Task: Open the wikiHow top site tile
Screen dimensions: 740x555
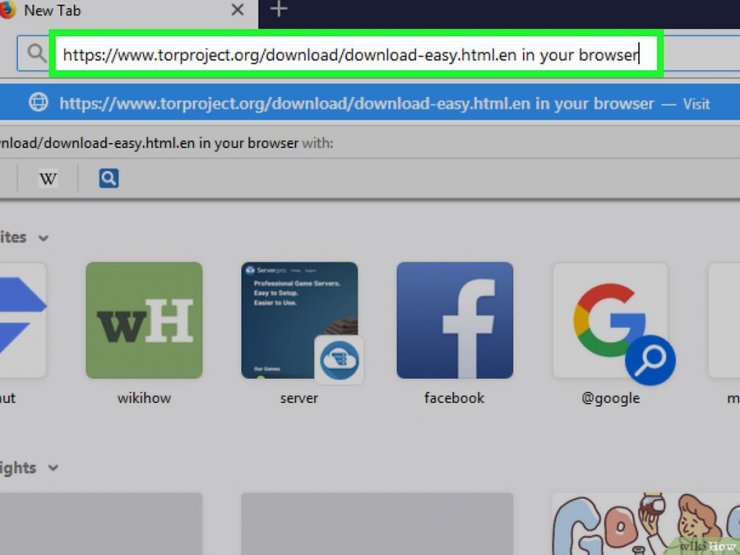Action: [144, 320]
